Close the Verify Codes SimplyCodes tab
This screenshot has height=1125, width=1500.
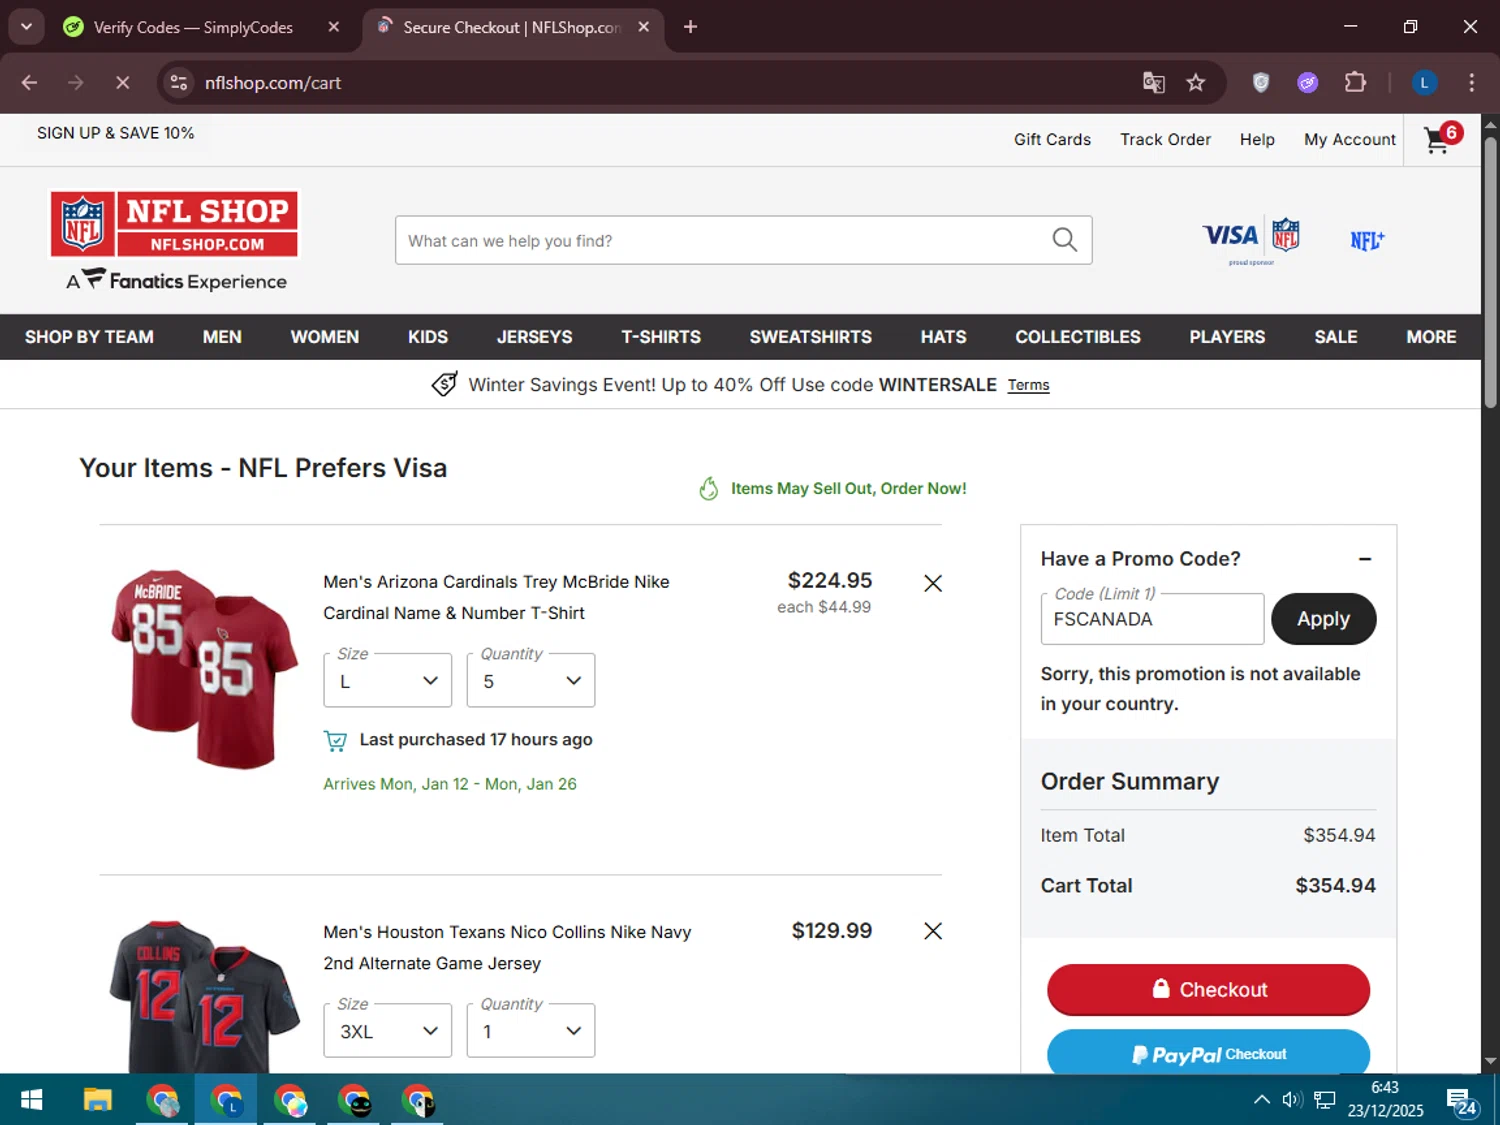334,27
